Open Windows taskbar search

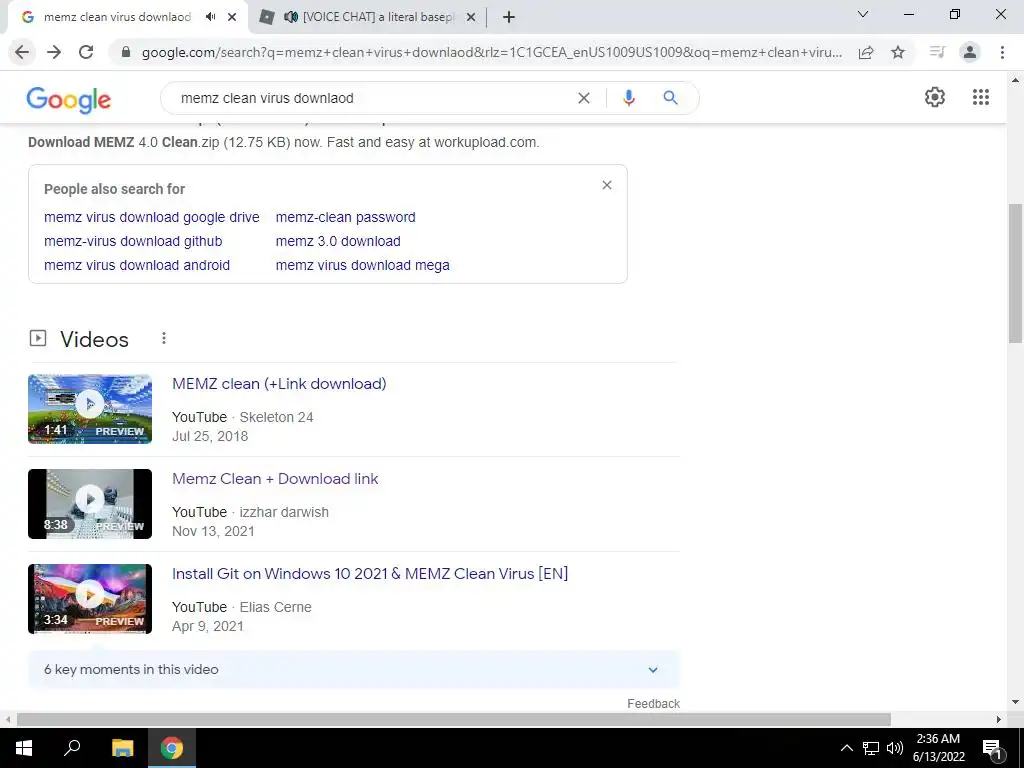(72, 748)
